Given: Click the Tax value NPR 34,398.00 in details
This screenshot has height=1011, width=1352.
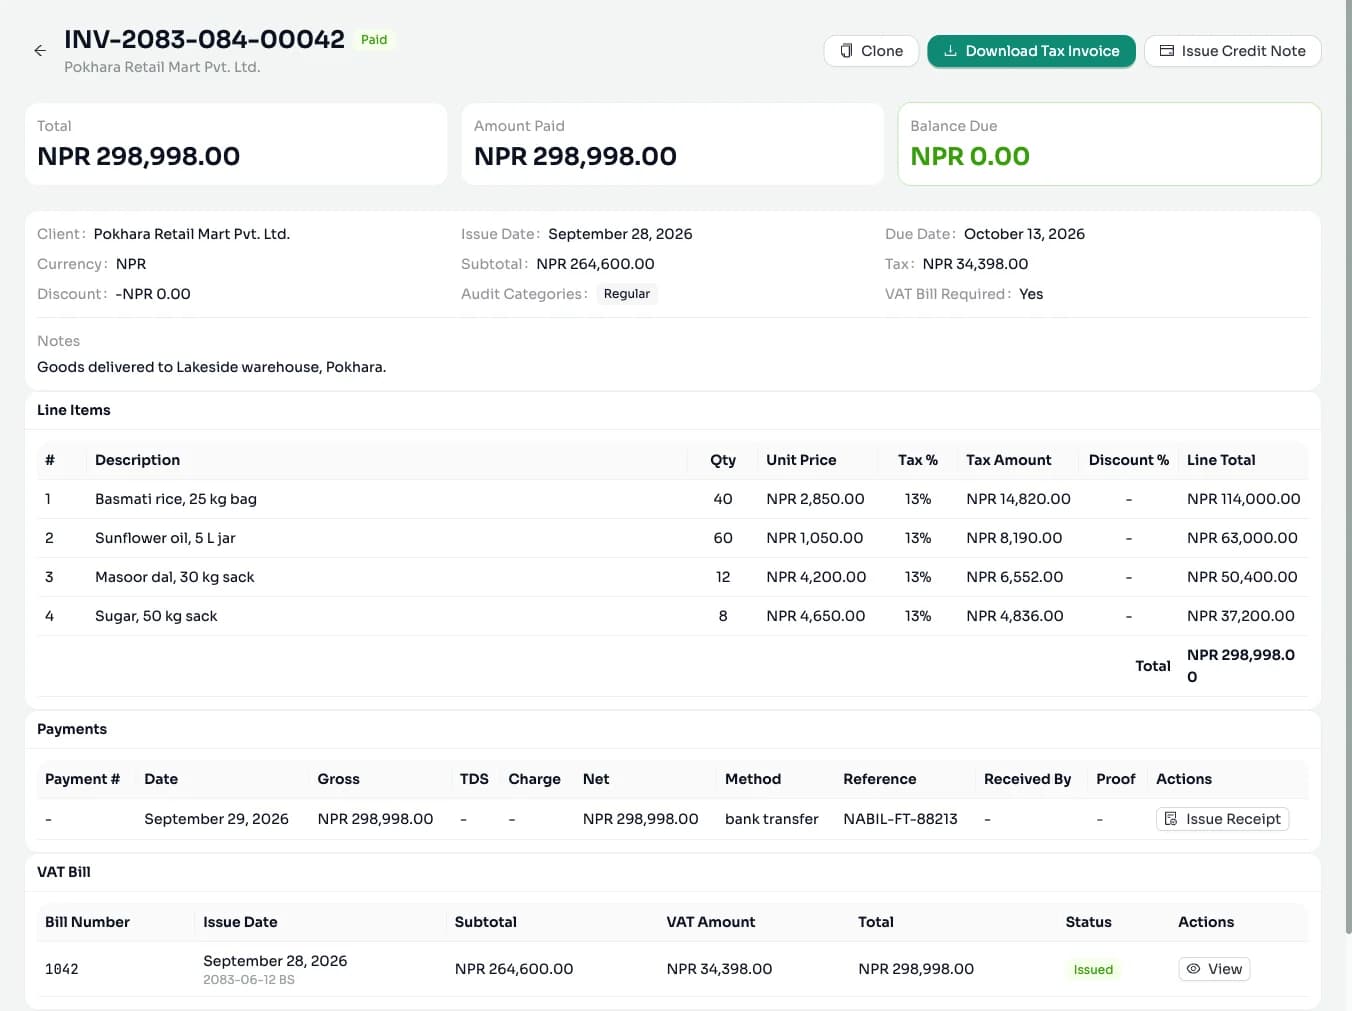Looking at the screenshot, I should click(975, 264).
